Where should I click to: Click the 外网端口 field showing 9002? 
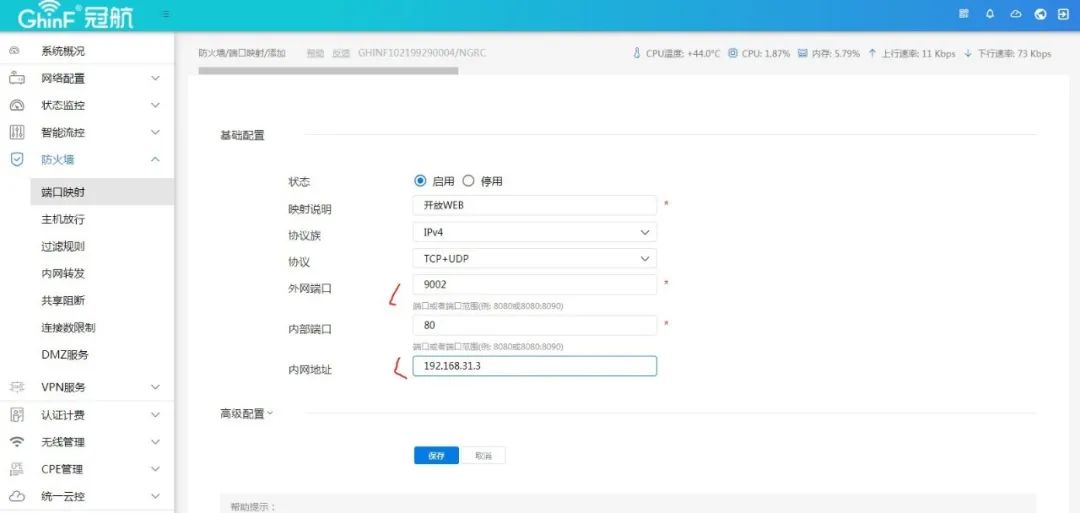[534, 284]
